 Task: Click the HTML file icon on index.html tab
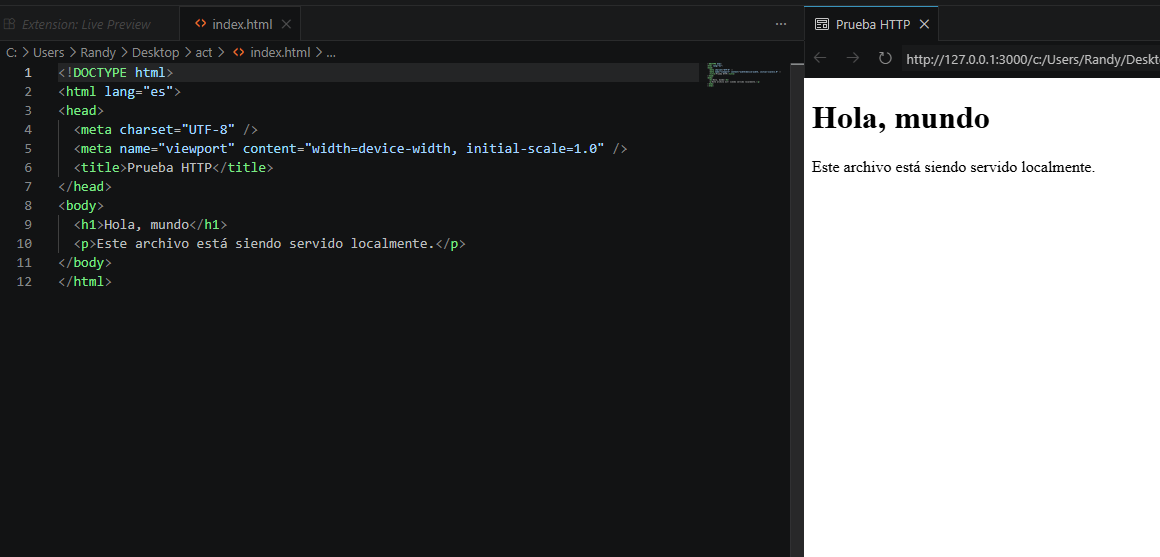200,24
